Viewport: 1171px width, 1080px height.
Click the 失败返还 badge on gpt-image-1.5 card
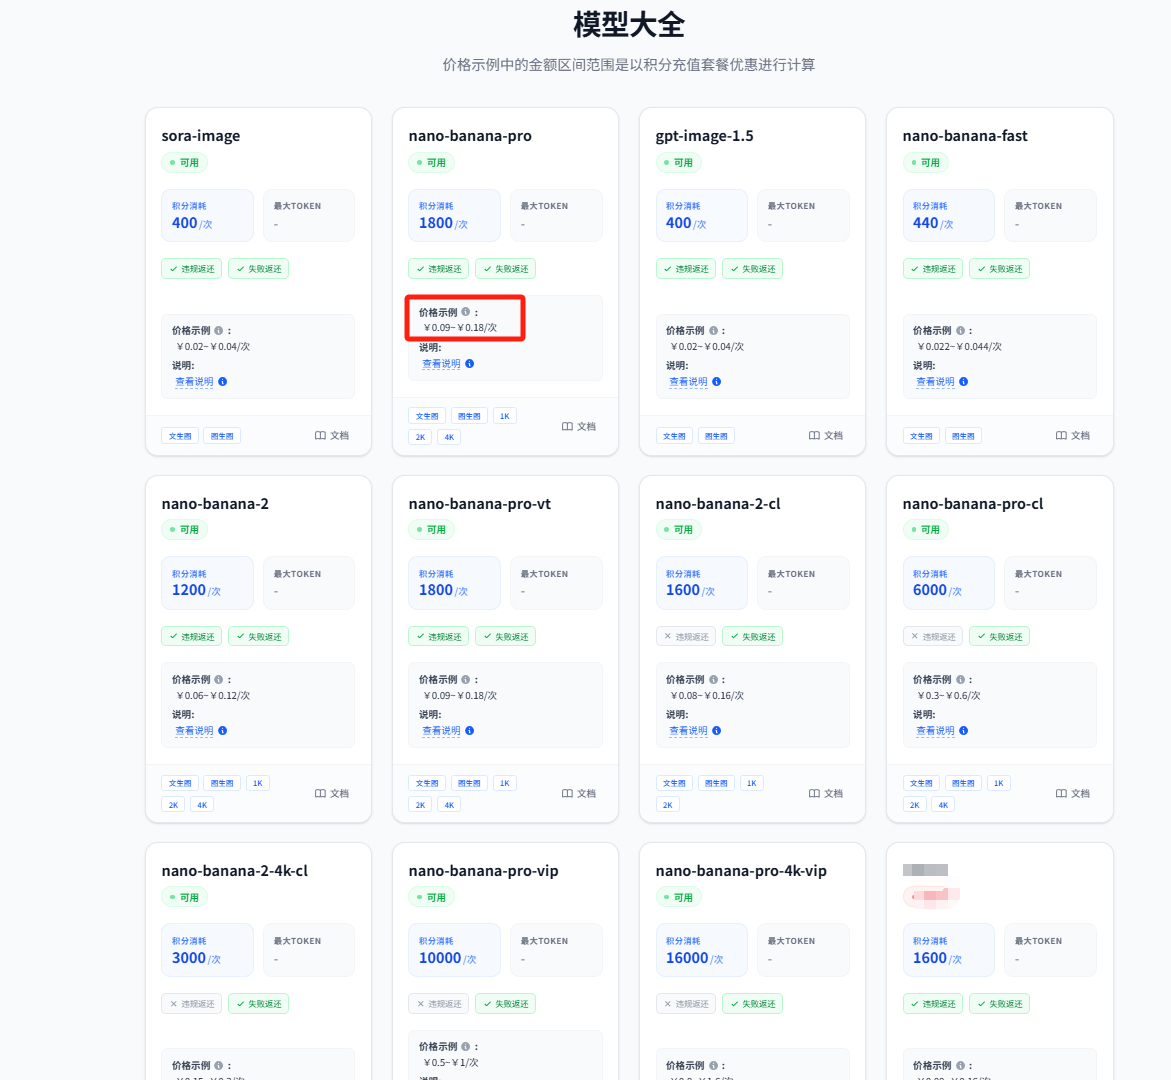[x=753, y=269]
